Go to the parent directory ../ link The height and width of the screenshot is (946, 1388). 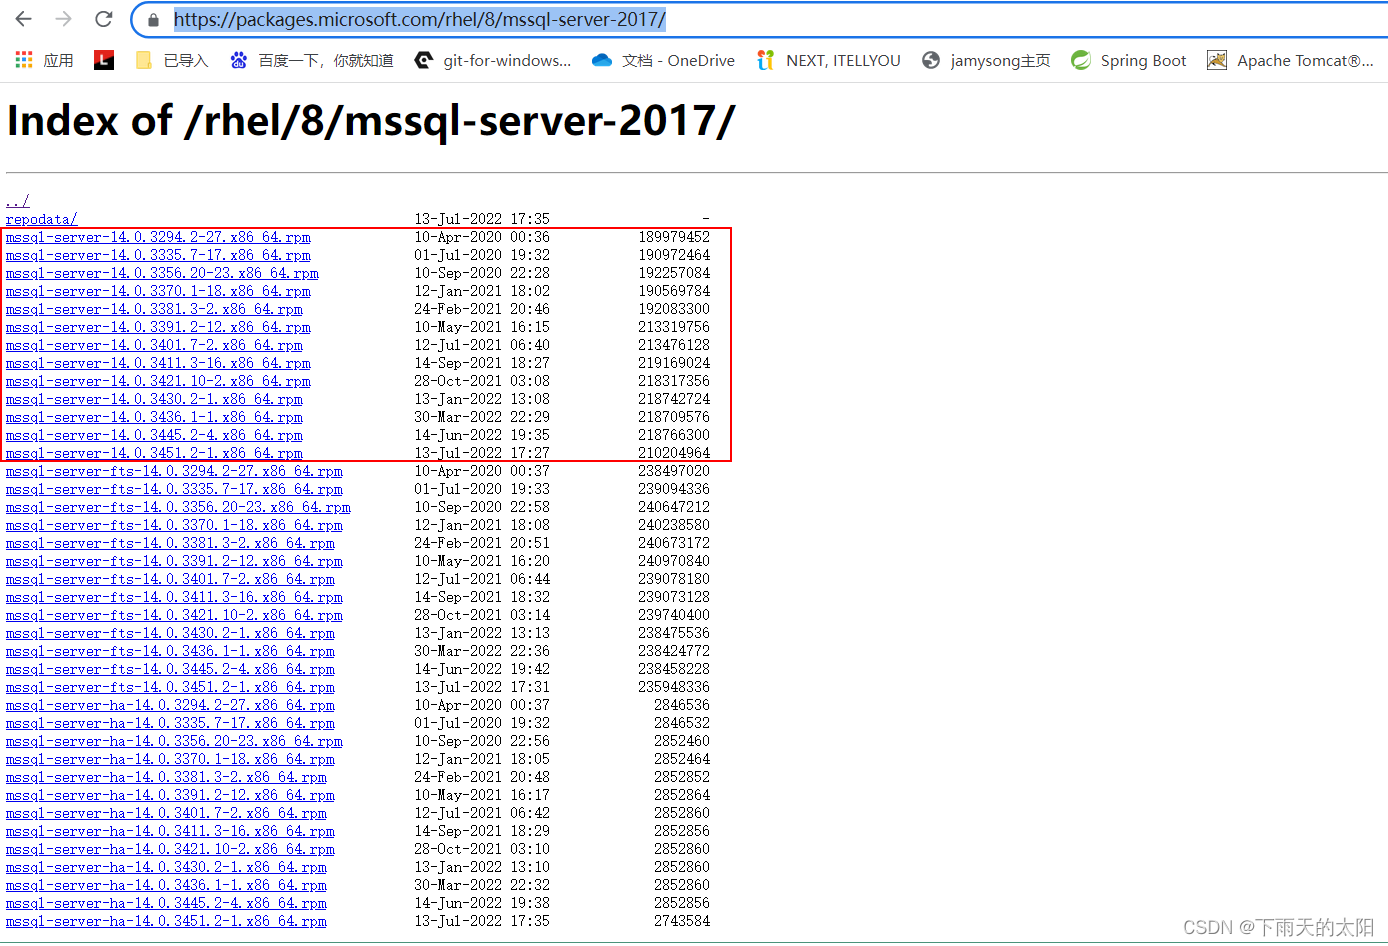click(x=18, y=201)
